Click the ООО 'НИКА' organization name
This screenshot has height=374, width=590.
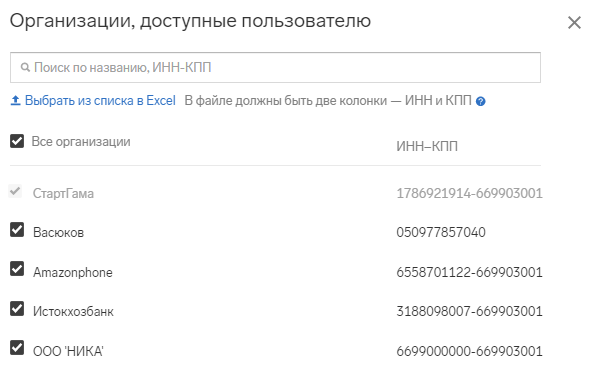coord(68,351)
